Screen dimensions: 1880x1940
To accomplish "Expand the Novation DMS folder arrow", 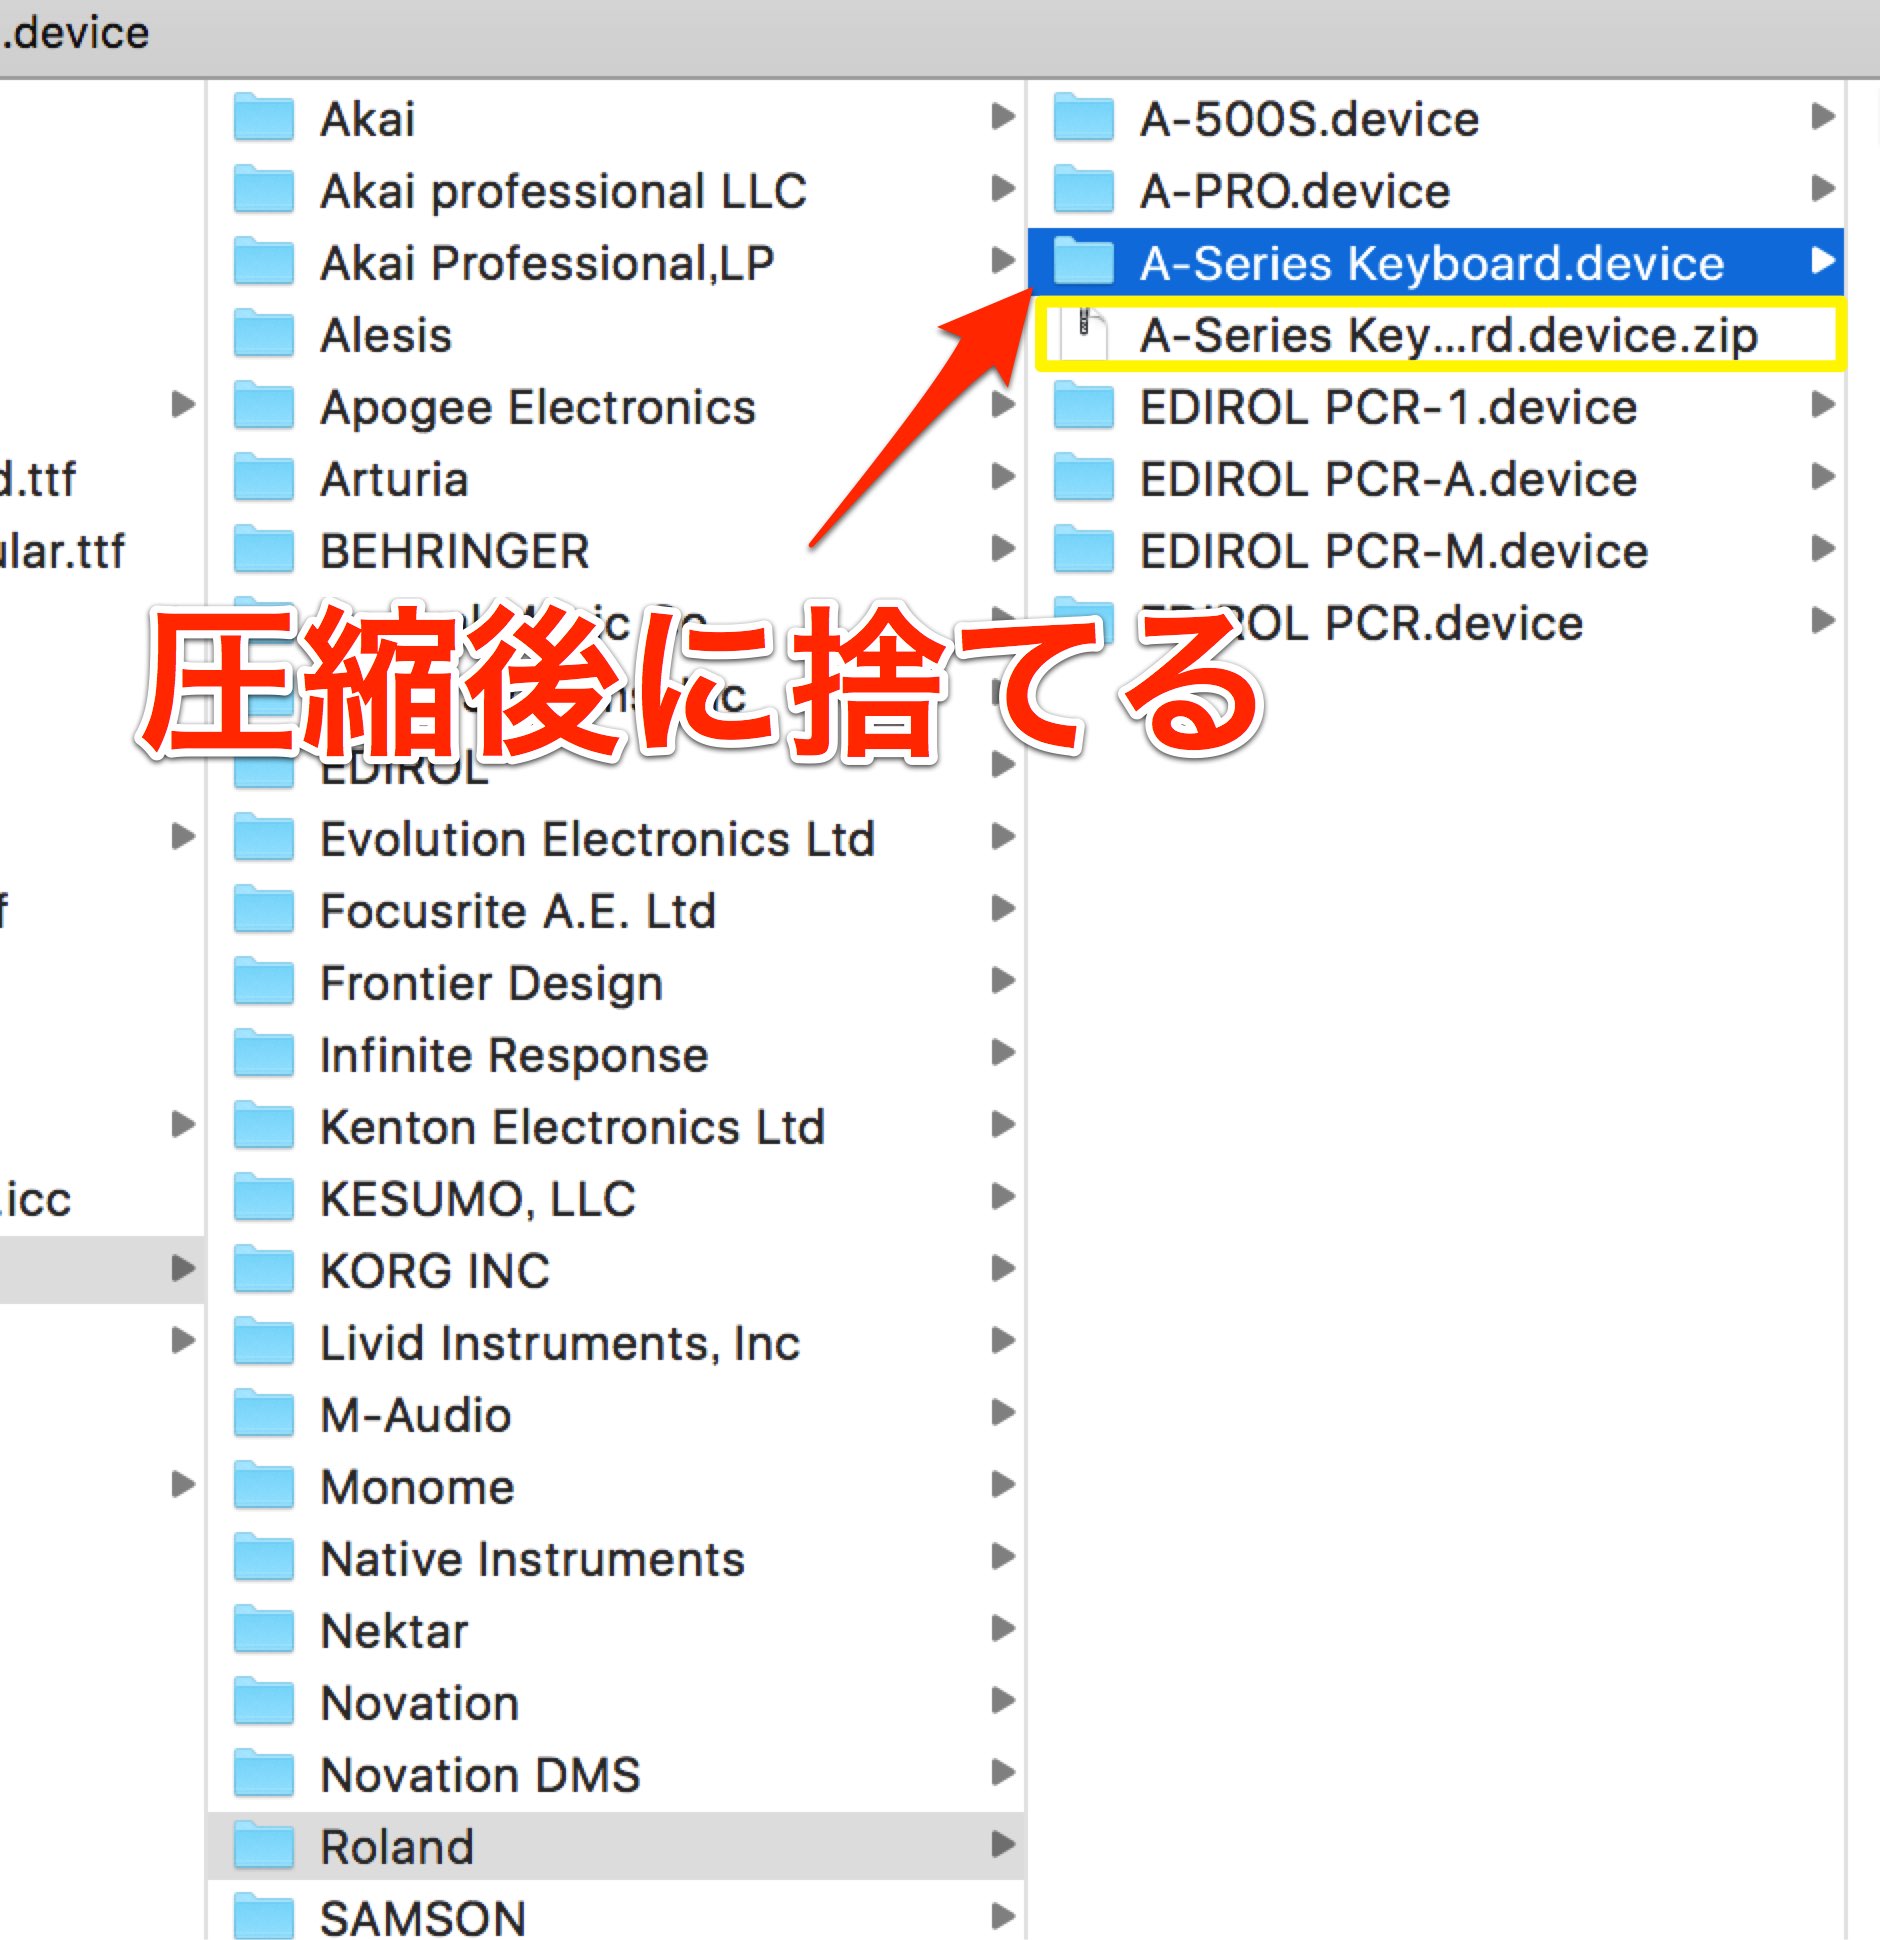I will tap(1003, 1773).
